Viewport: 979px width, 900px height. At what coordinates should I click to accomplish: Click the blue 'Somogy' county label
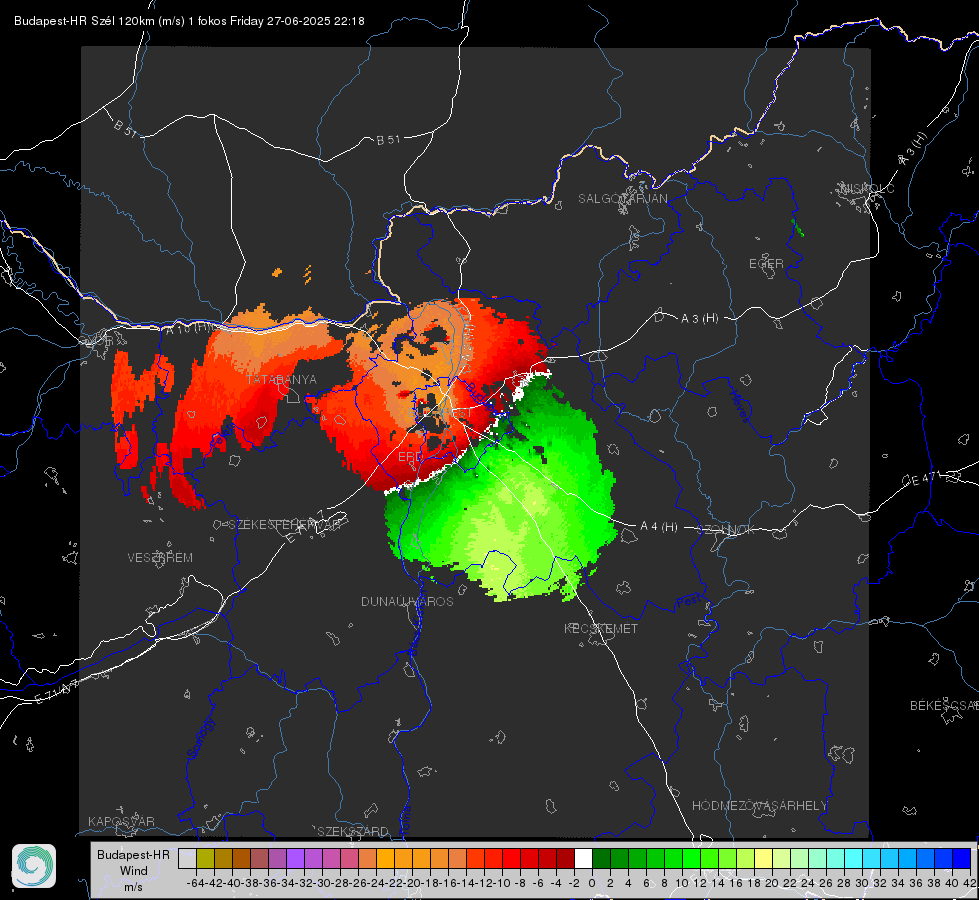pyautogui.click(x=200, y=738)
